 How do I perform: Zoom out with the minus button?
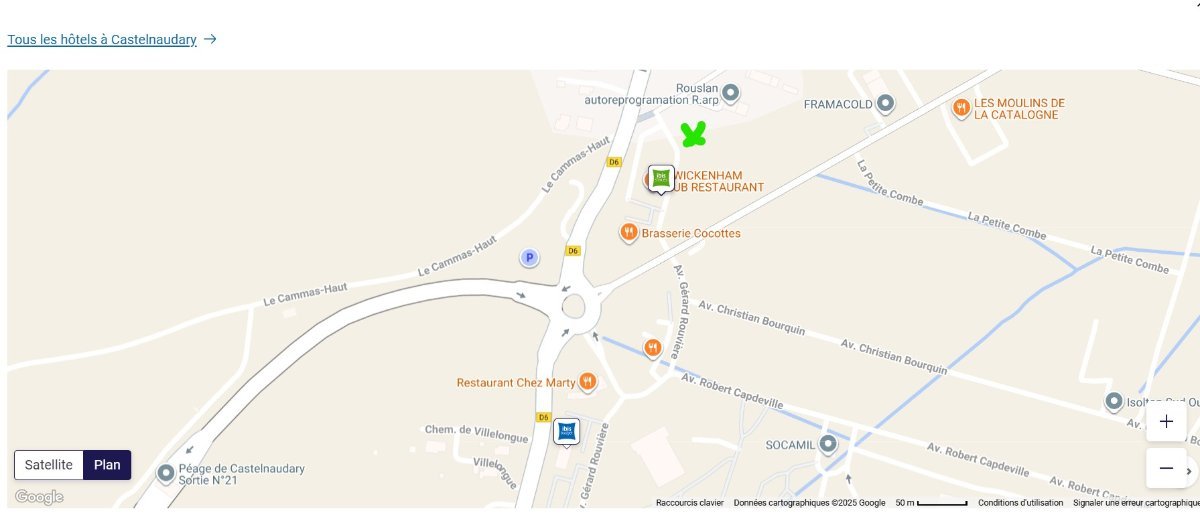1166,468
